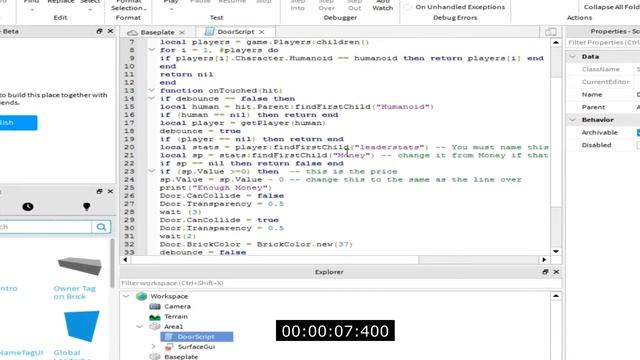Click the Terrain icon in Explorer
Image resolution: width=640 pixels, height=360 pixels.
coord(155,317)
